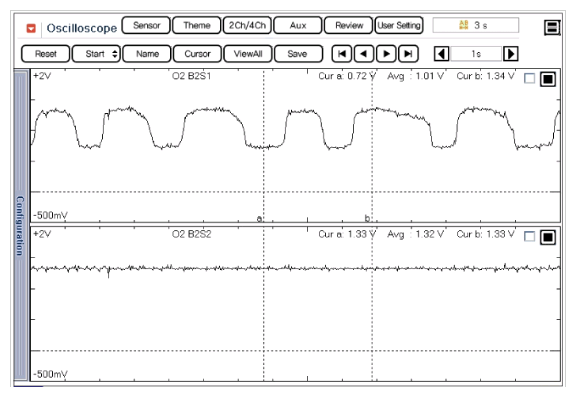
Task: Click Cur a: 1.33 V reading in B2S2
Action: (347, 234)
